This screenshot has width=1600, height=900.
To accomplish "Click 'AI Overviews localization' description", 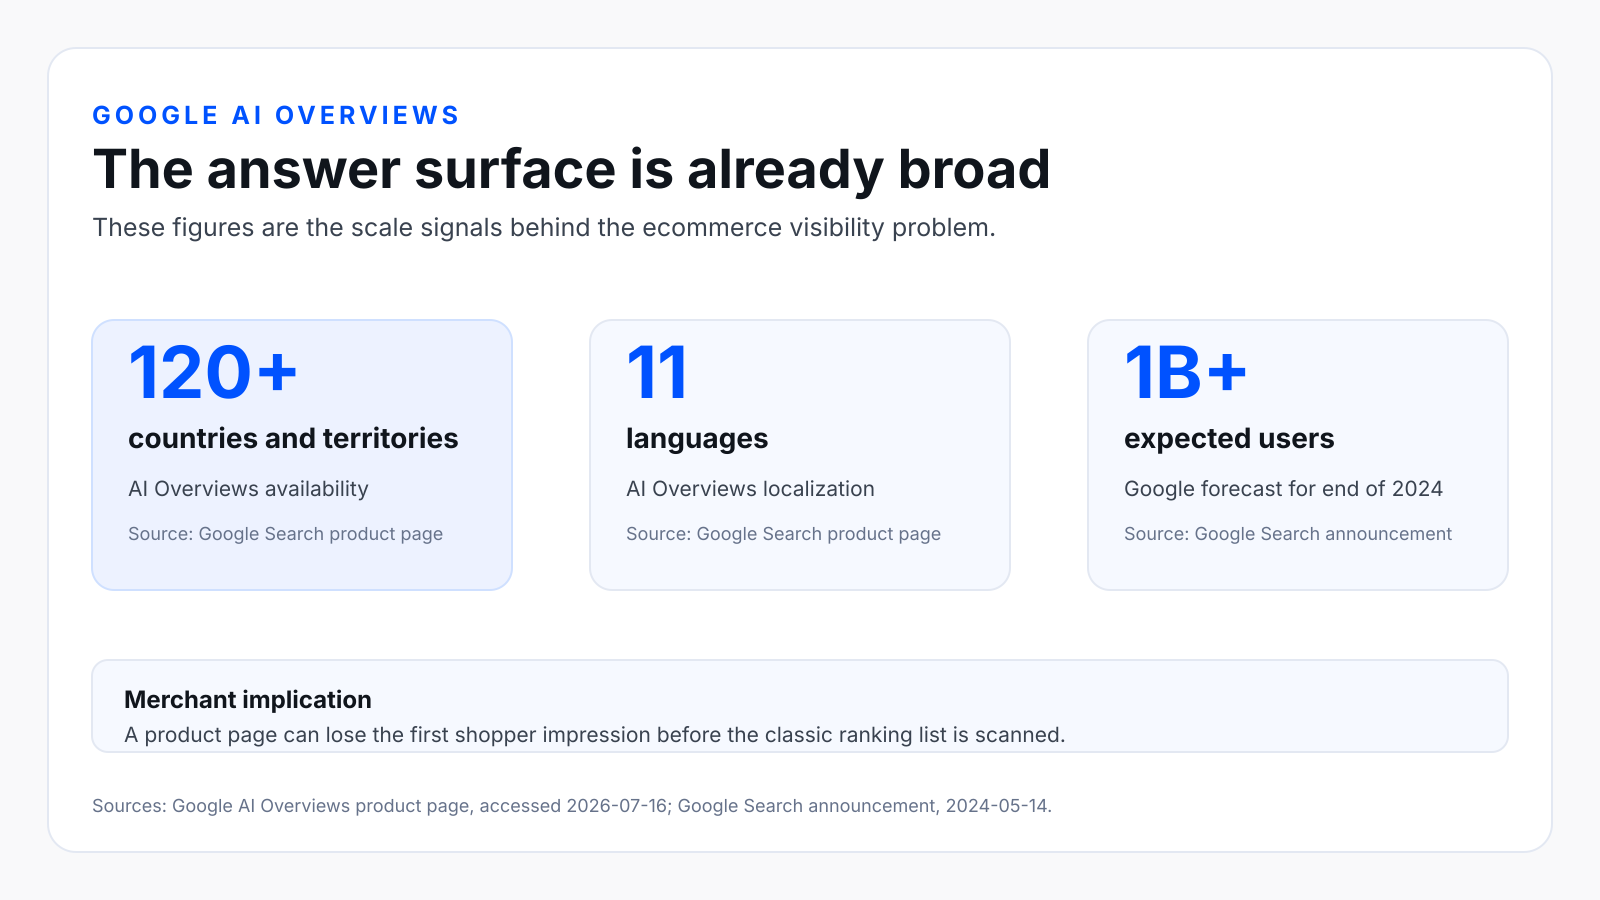I will pyautogui.click(x=750, y=489).
